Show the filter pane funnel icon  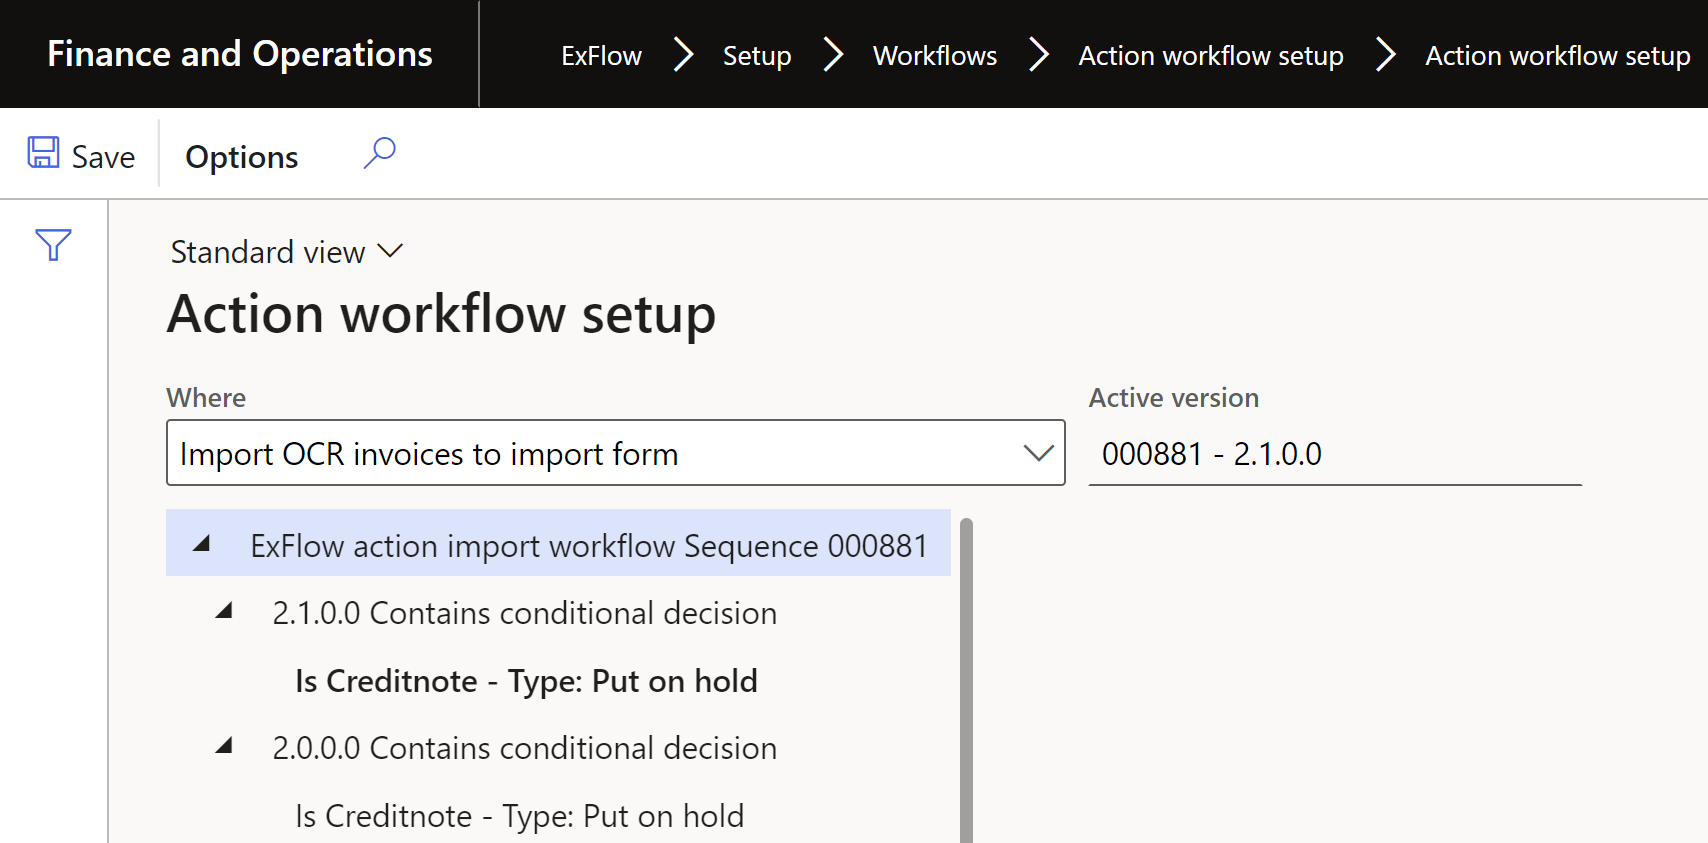click(53, 245)
